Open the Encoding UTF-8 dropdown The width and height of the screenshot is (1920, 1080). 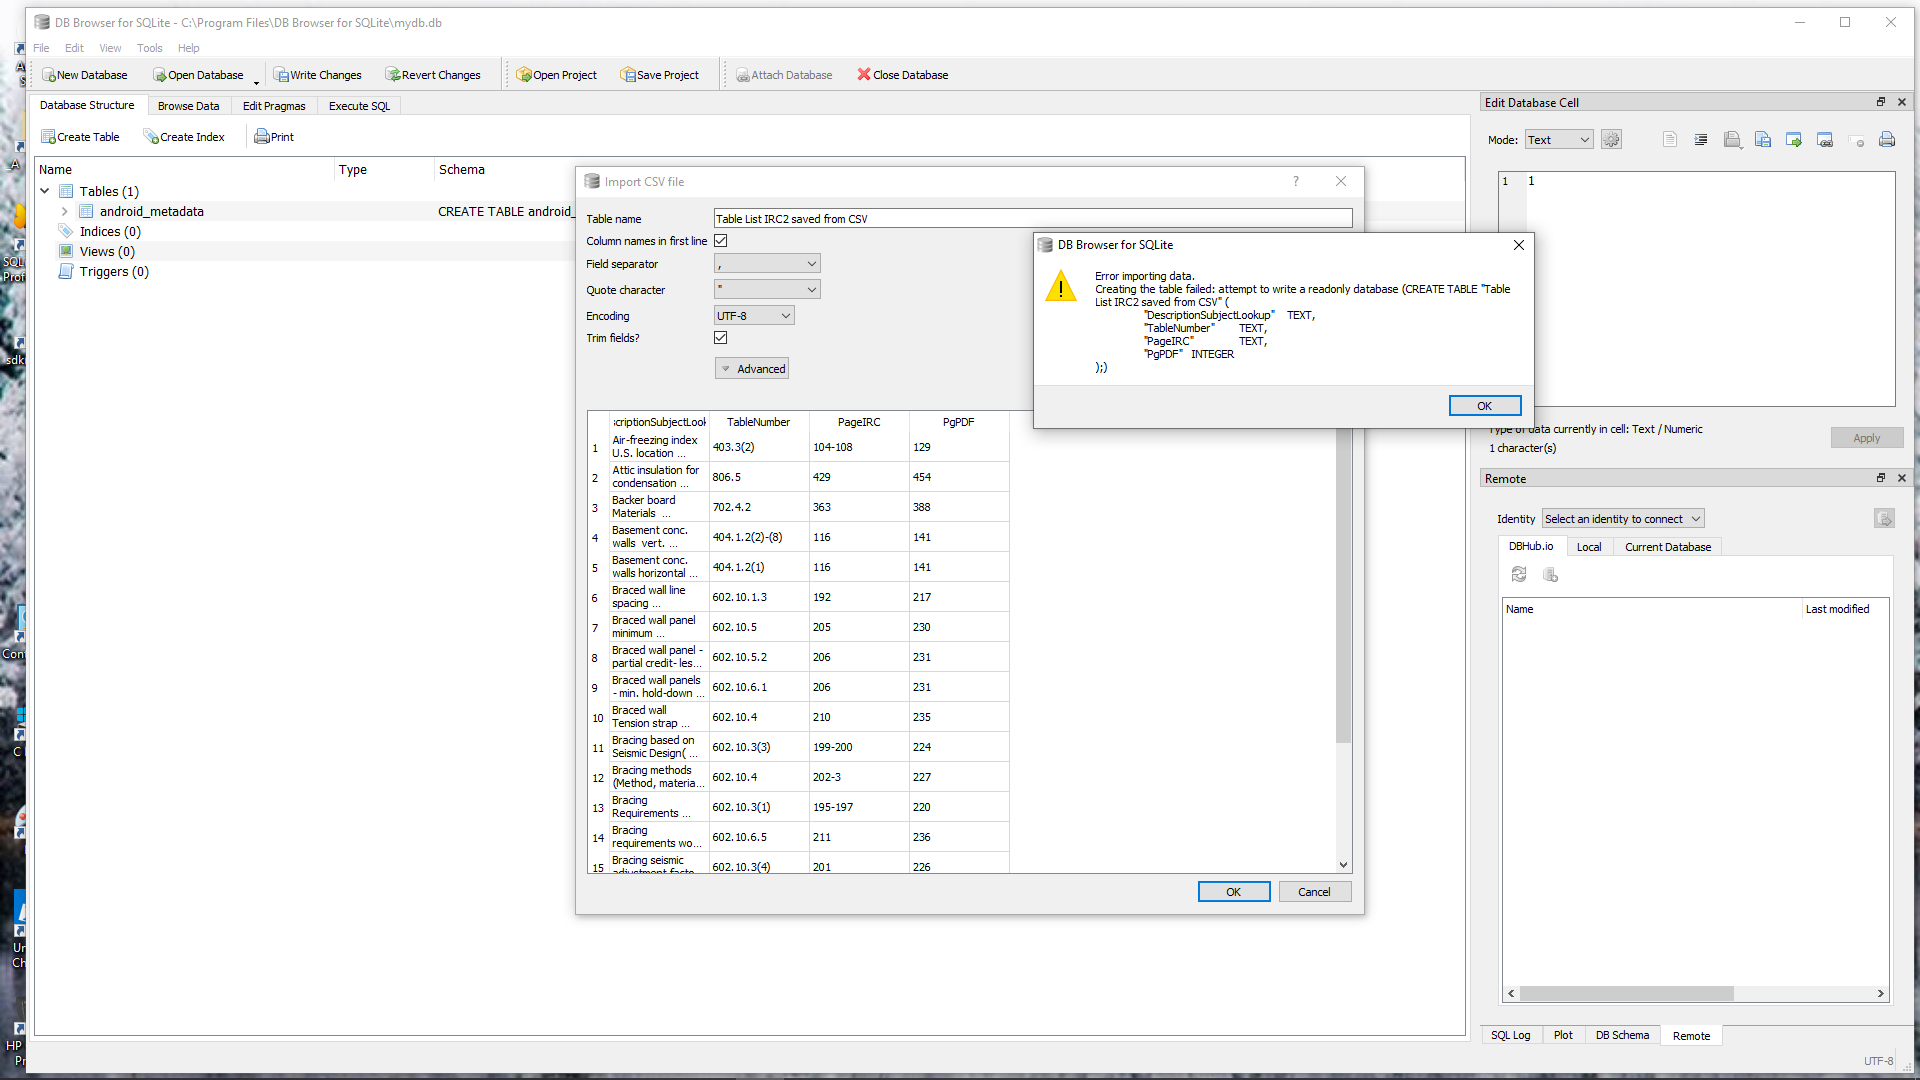pos(754,316)
